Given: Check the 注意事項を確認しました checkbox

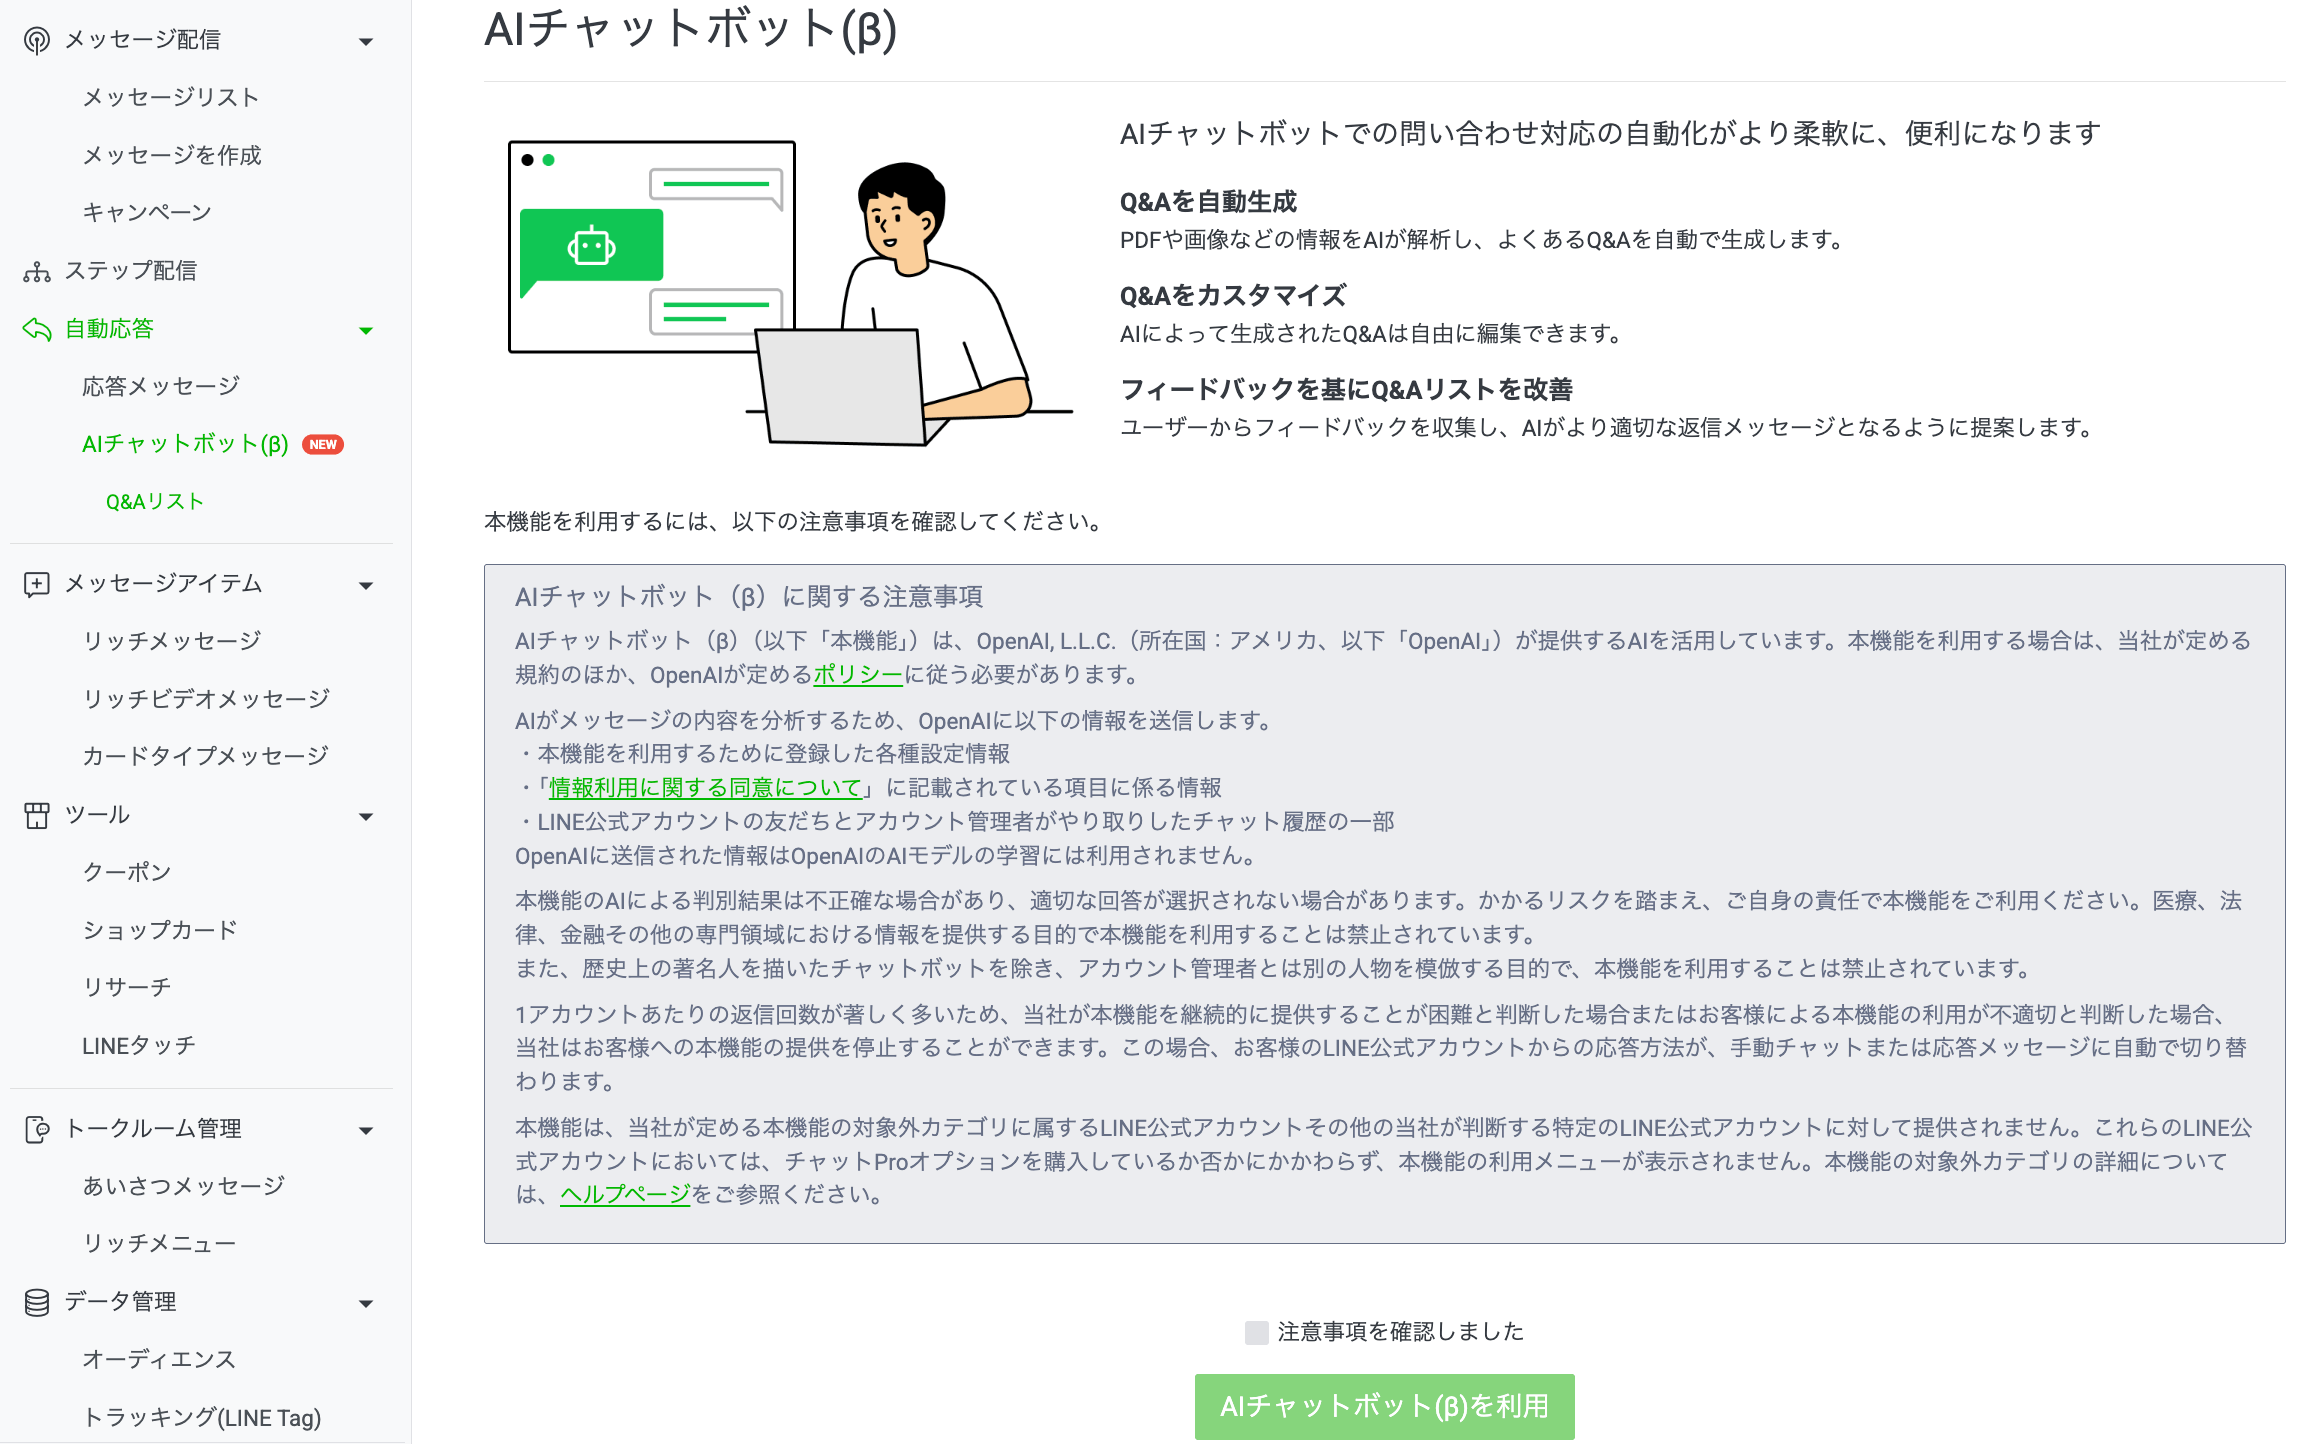Looking at the screenshot, I should tap(1257, 1332).
